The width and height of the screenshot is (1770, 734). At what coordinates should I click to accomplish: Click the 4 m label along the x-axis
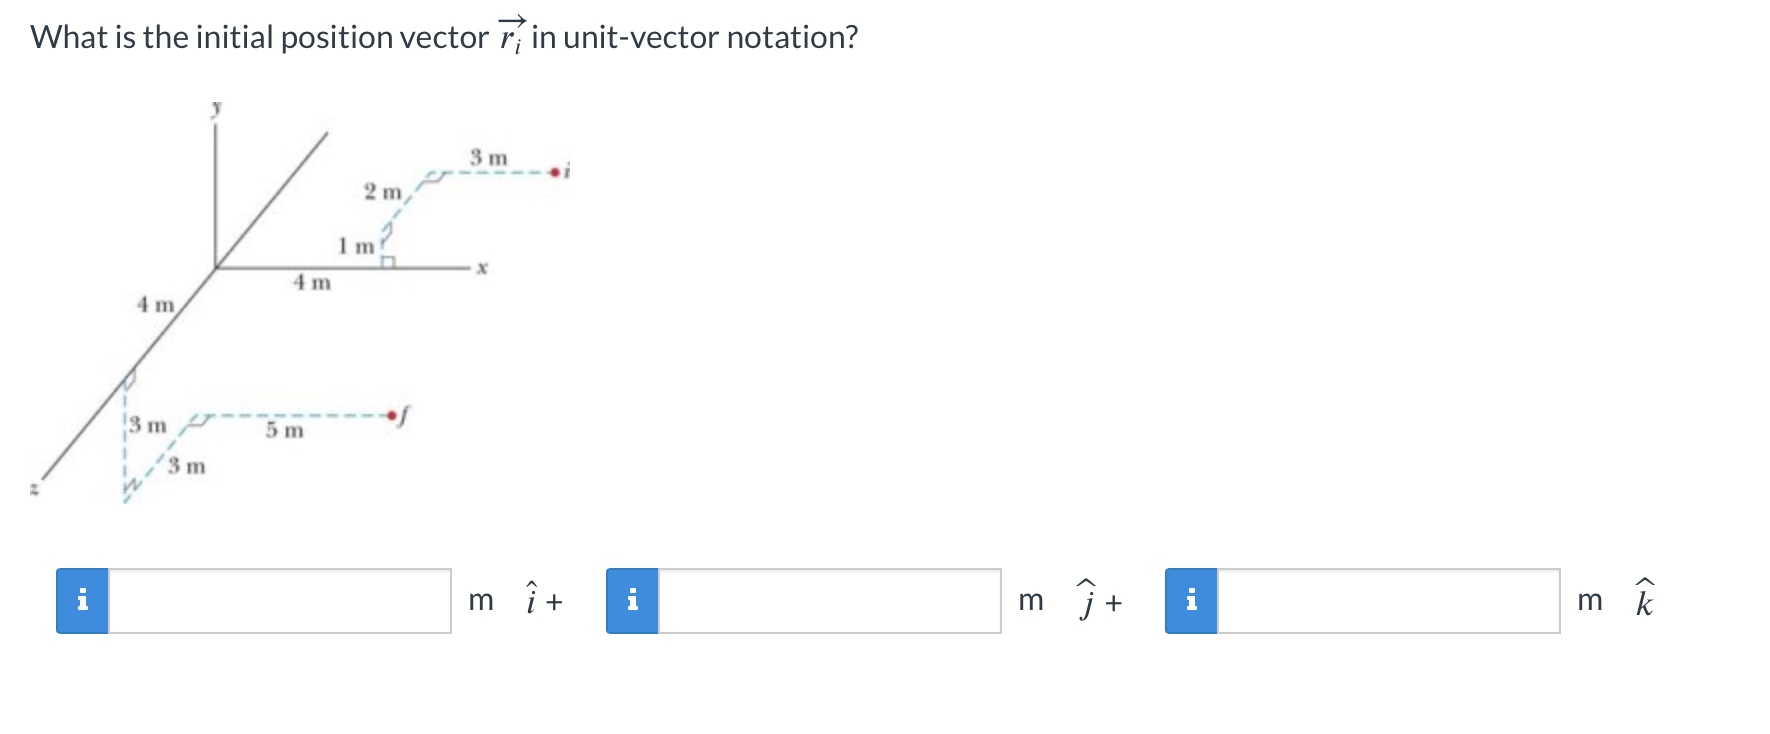pos(310,283)
